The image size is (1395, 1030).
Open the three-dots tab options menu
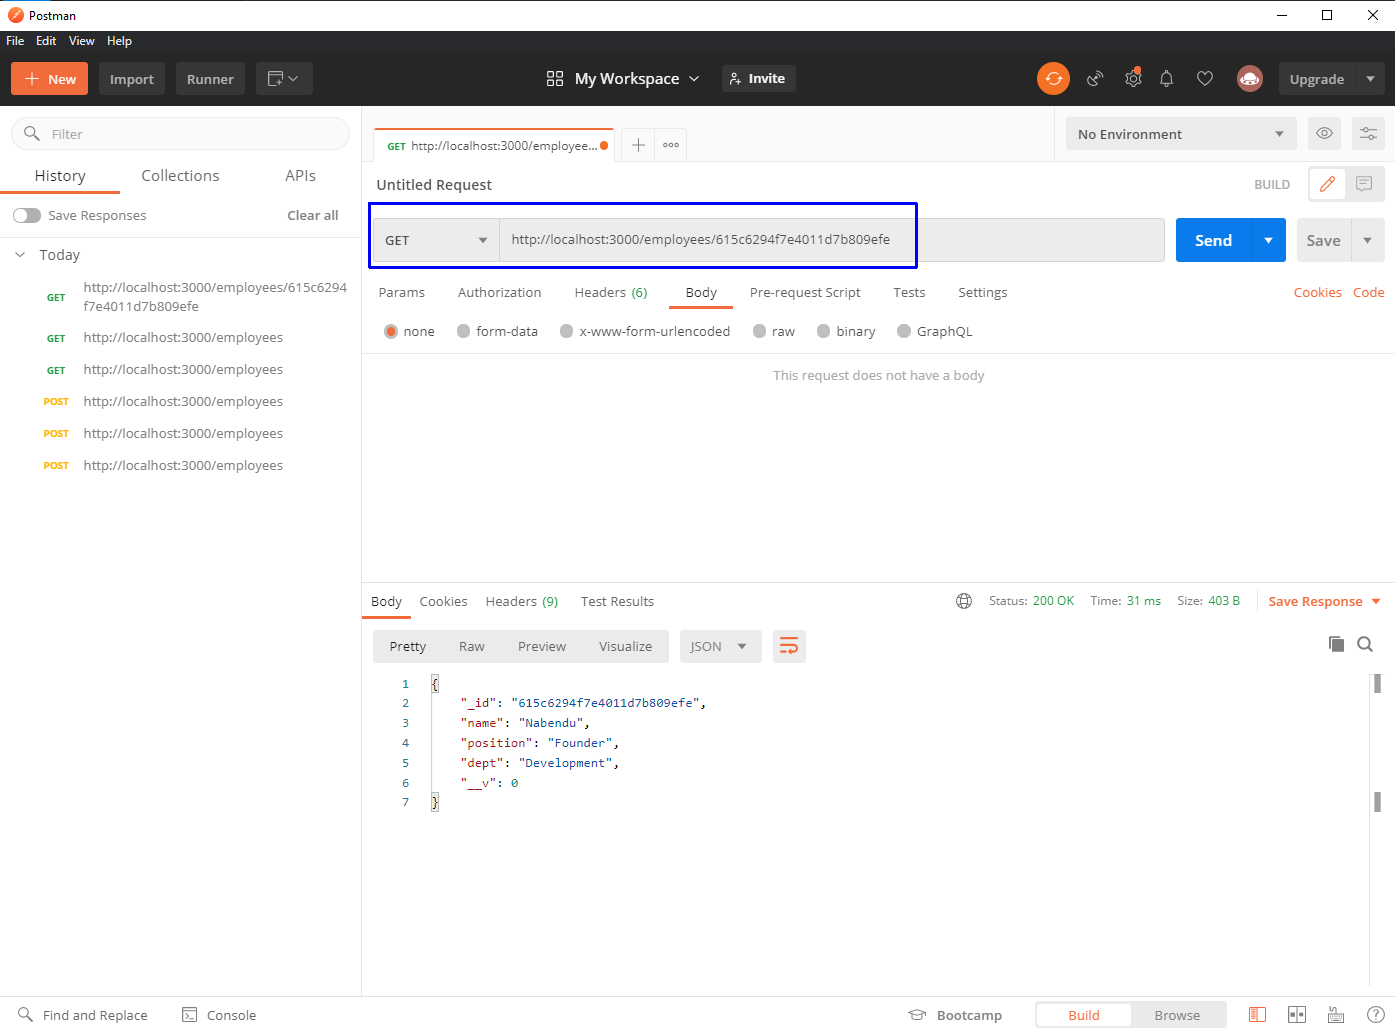pos(671,145)
